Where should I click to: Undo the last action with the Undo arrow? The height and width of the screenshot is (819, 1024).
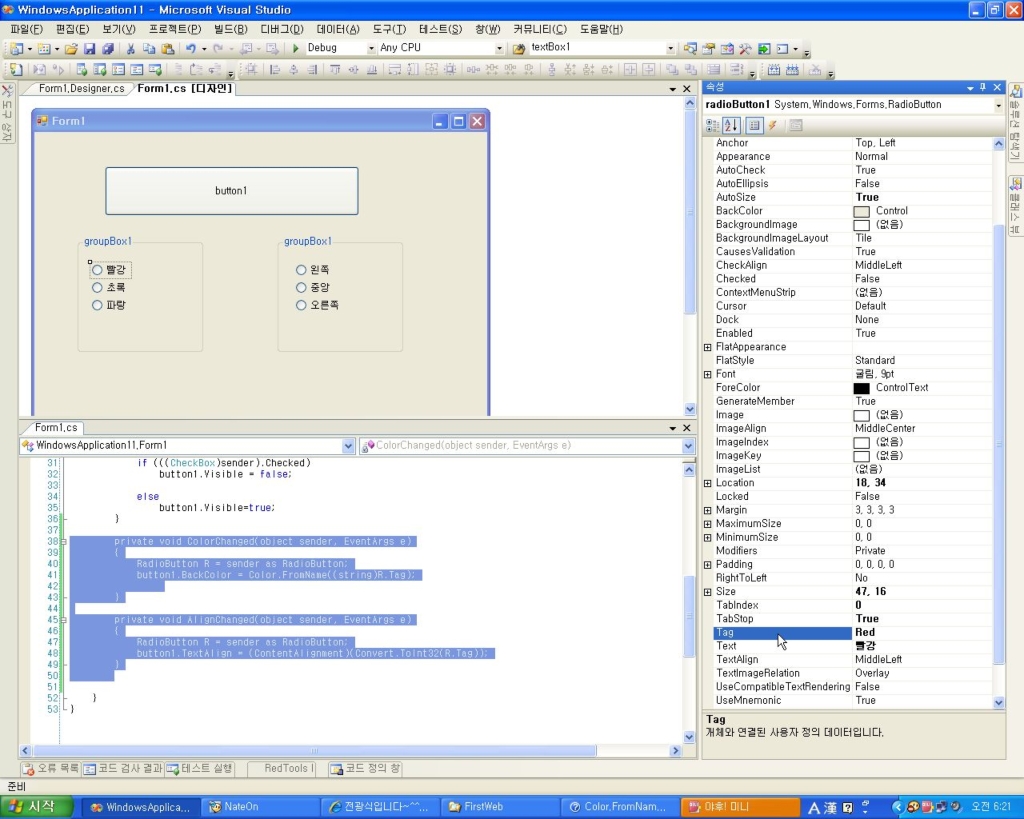coord(191,48)
